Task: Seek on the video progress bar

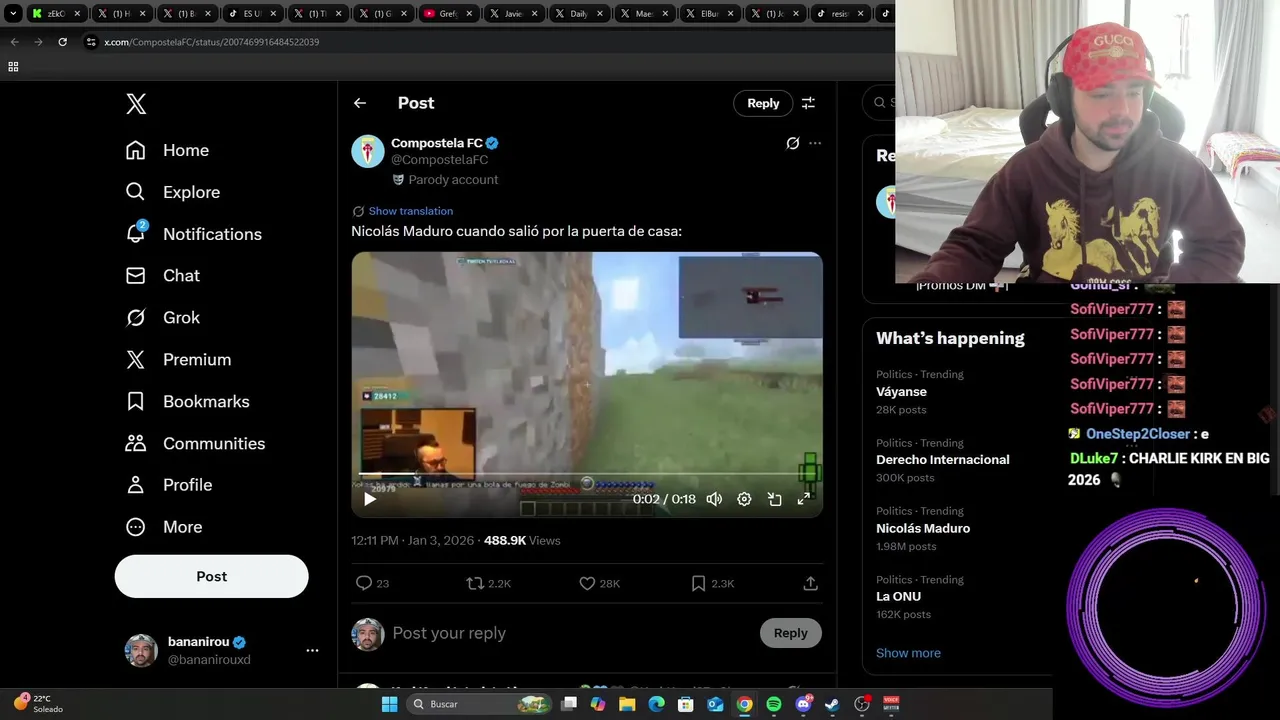Action: (x=587, y=475)
